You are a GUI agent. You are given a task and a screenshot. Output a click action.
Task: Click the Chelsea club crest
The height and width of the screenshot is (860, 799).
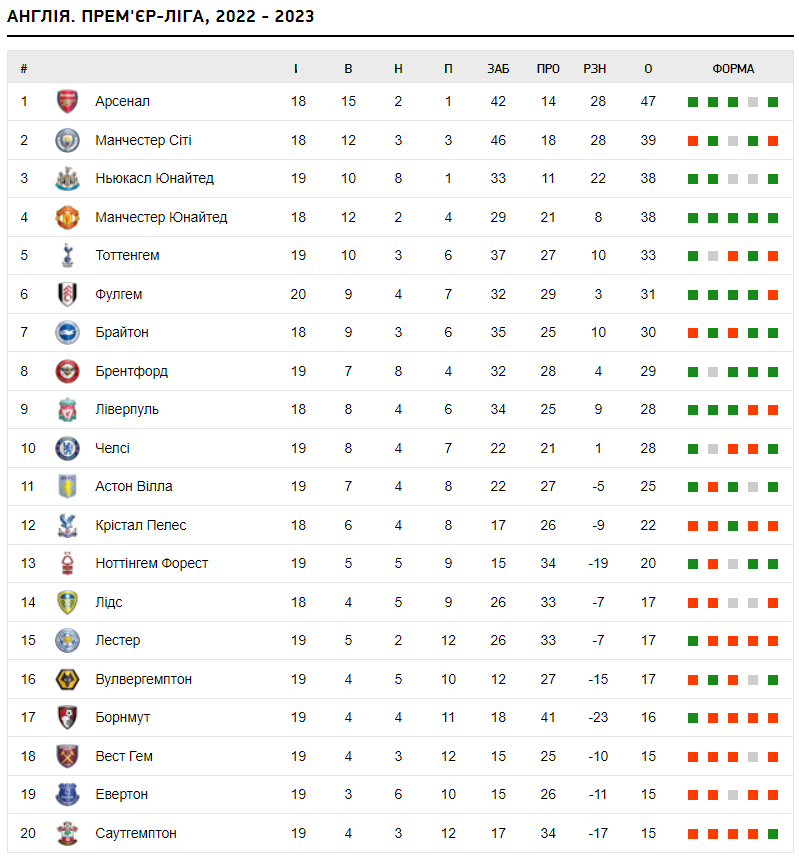point(67,448)
